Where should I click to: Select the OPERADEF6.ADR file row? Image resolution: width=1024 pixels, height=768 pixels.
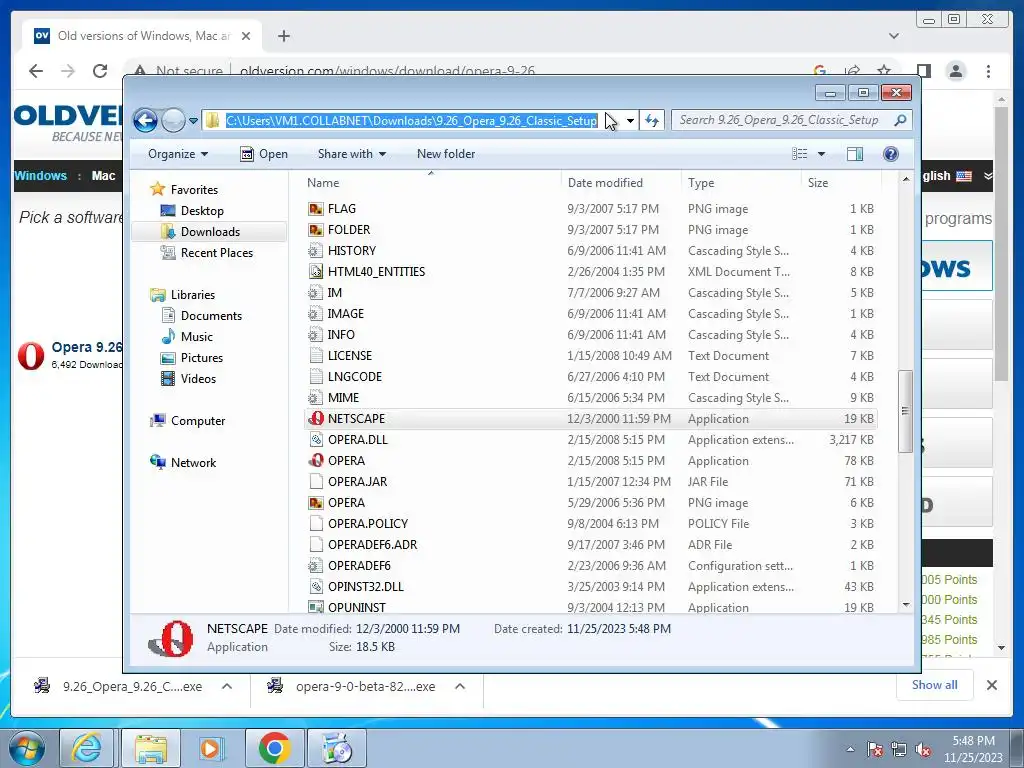(590, 545)
